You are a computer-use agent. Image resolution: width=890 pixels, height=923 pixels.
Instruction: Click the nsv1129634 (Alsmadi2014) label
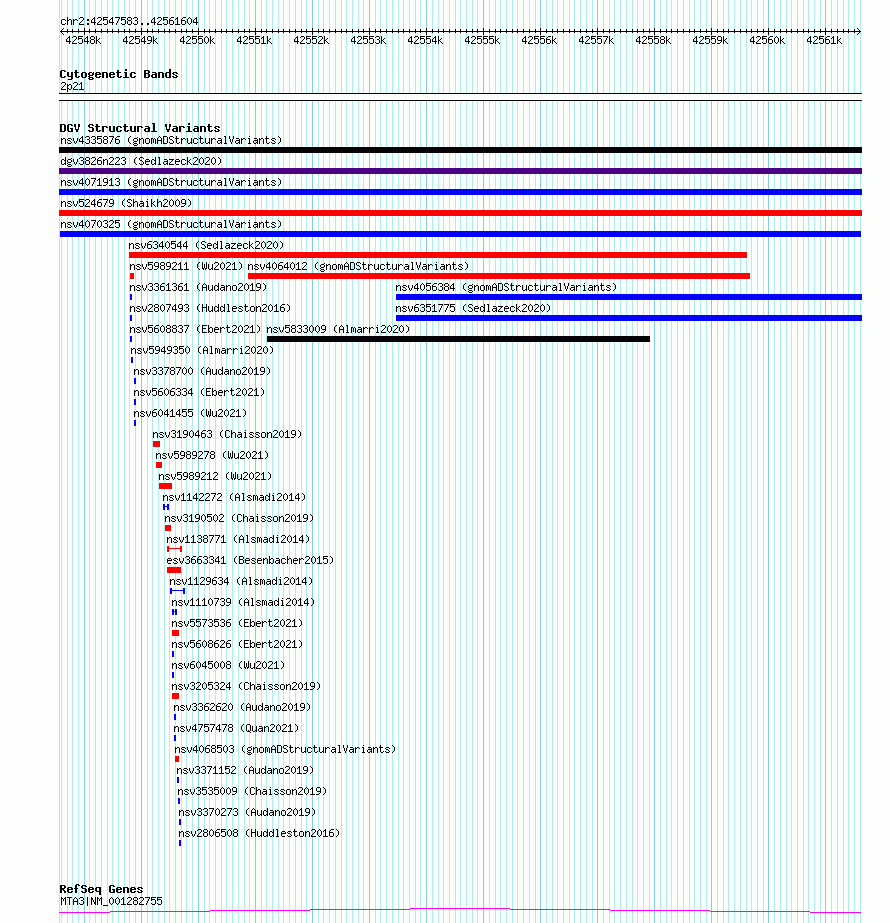pyautogui.click(x=241, y=581)
